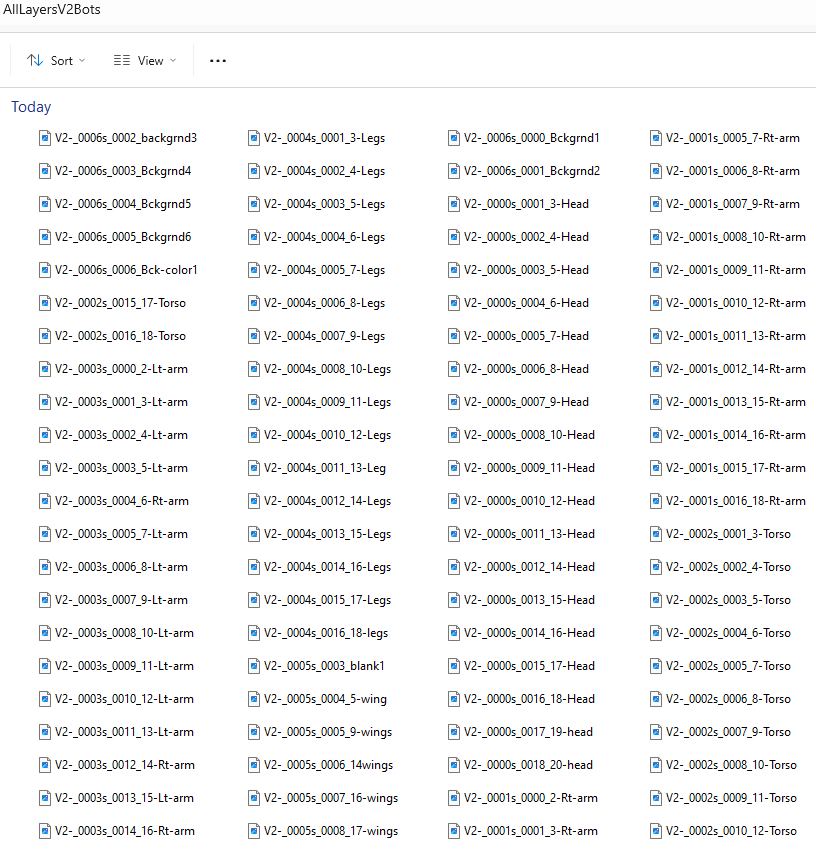Screen dimensions: 816x842
Task: Click file icon of V2-_0004s_0016_18-legs
Action: [254, 633]
